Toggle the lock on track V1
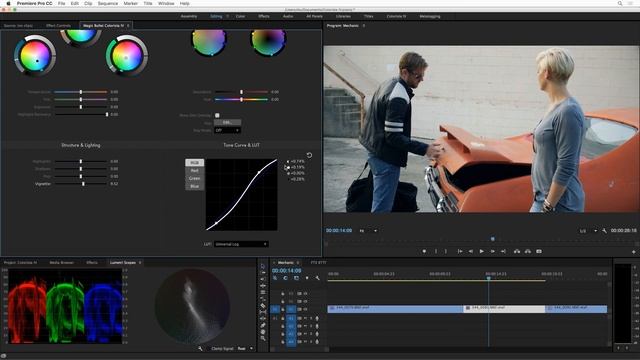This screenshot has height=360, width=640. [283, 309]
